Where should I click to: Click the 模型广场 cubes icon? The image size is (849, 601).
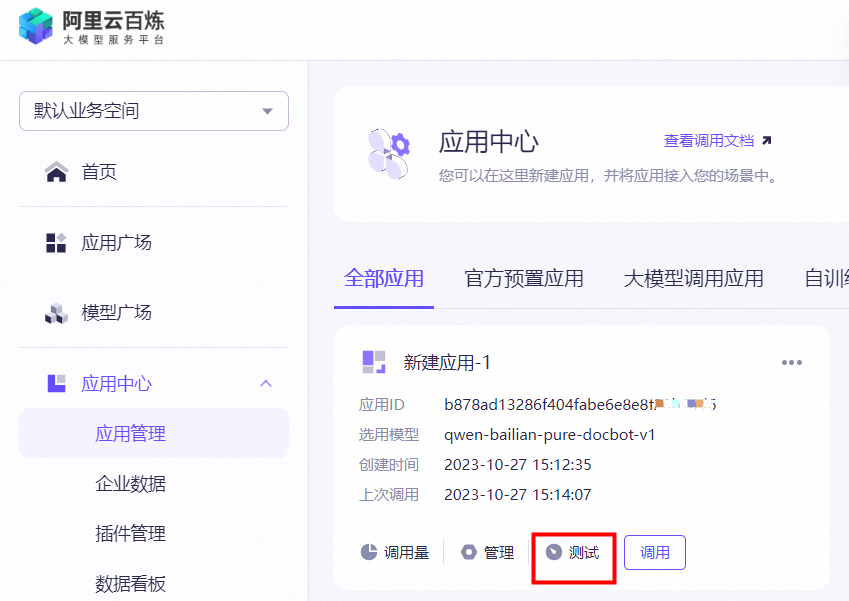(56, 313)
